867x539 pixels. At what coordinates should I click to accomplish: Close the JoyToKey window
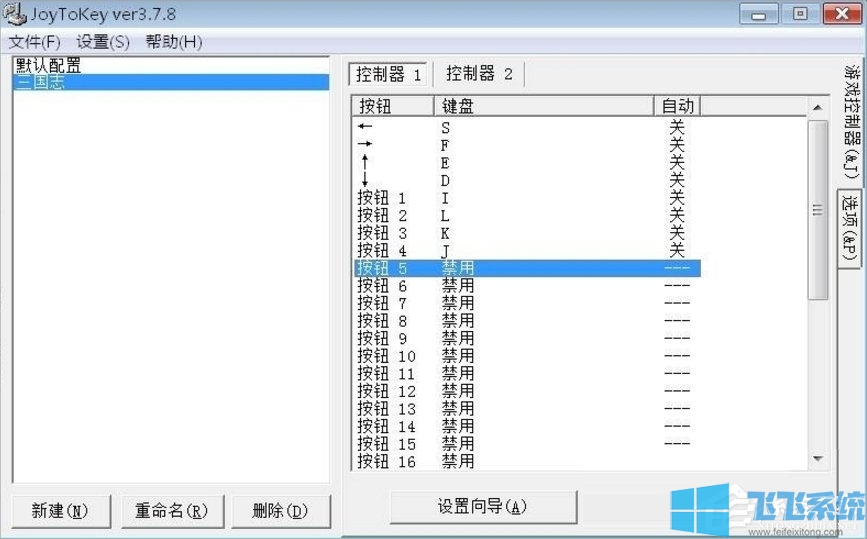point(842,14)
